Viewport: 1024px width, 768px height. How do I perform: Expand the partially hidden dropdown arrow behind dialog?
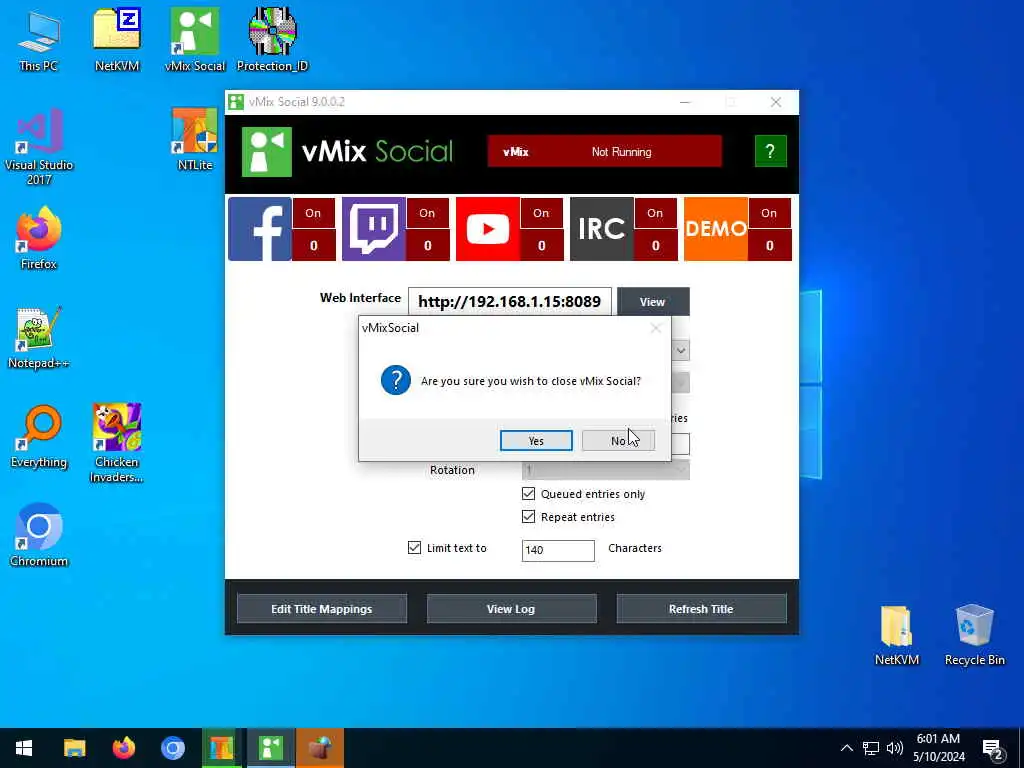(x=680, y=351)
